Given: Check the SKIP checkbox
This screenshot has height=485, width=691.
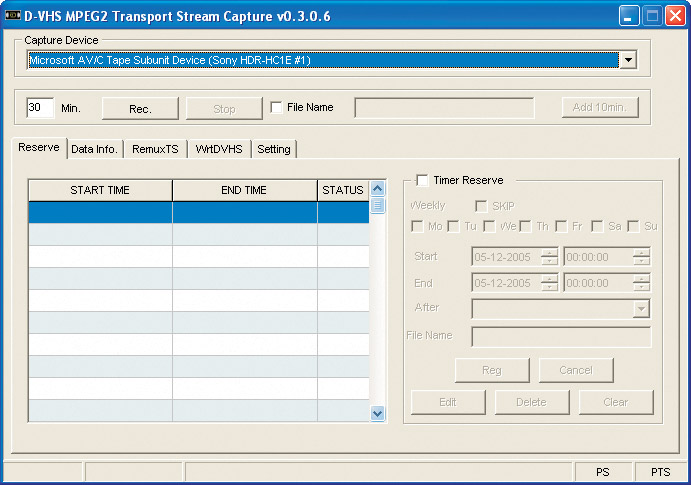Looking at the screenshot, I should [x=481, y=206].
